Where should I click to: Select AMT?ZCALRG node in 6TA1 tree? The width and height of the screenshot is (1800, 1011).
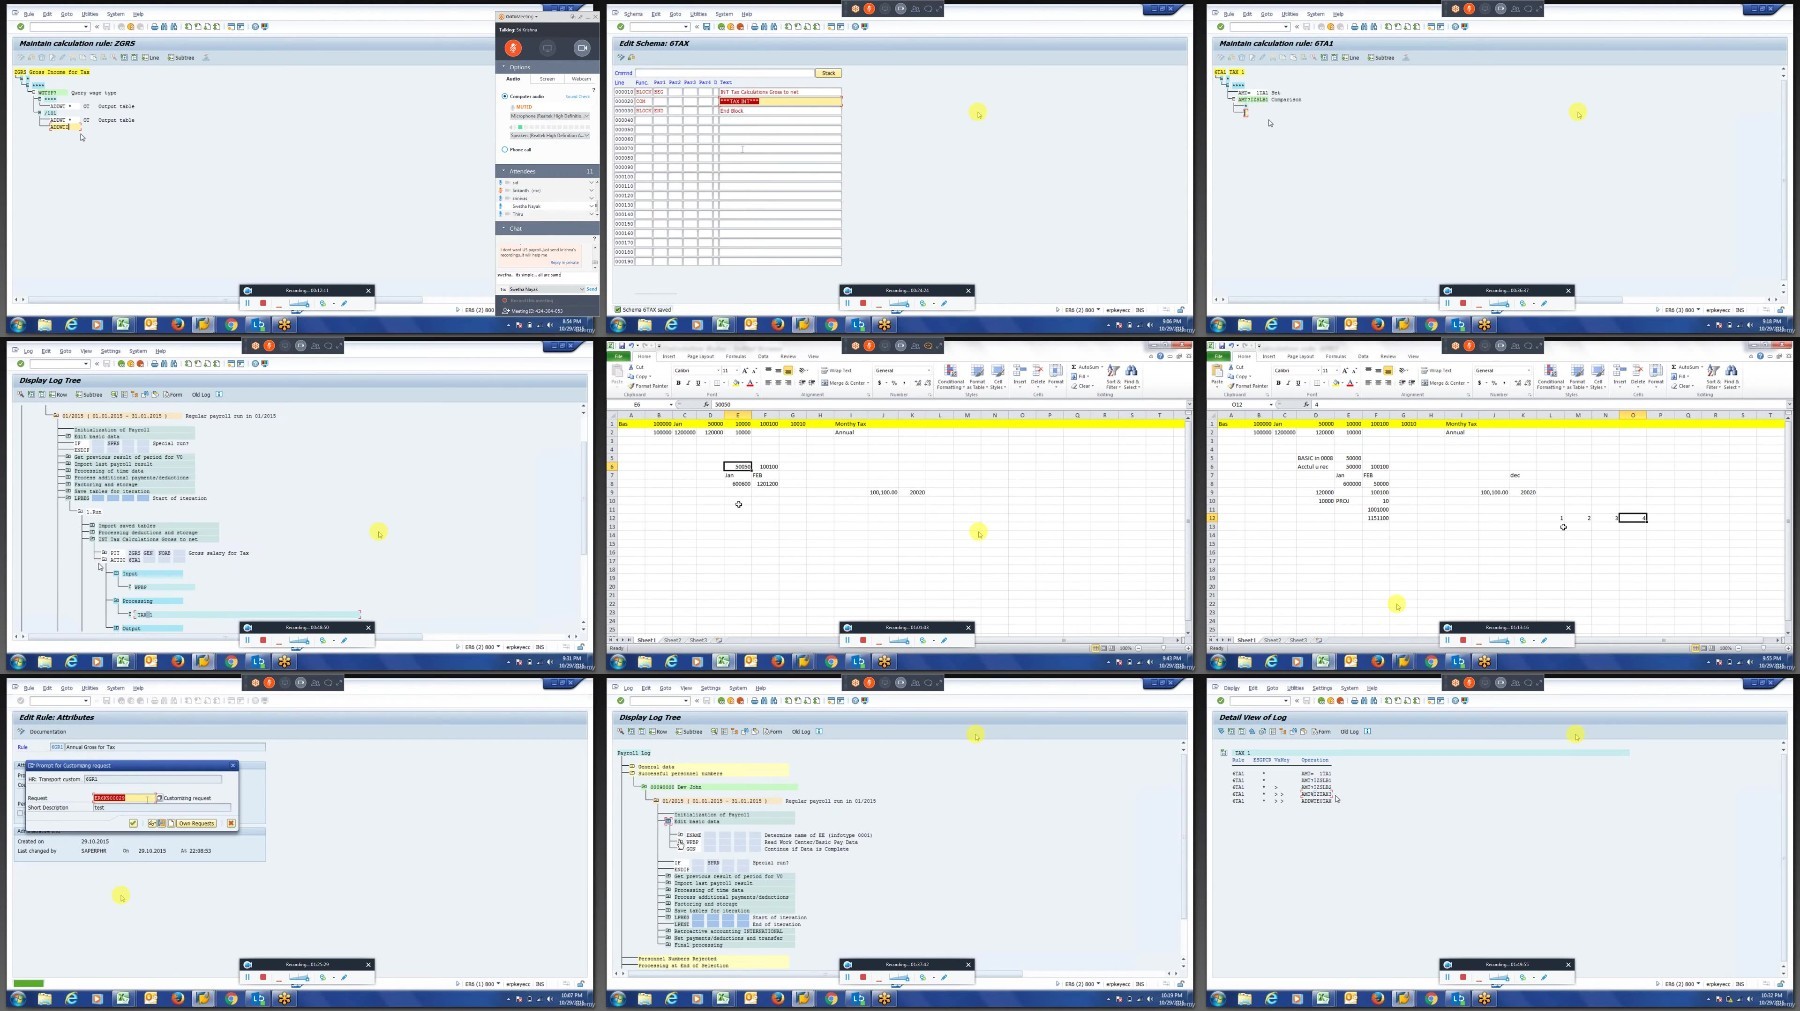tap(1253, 100)
